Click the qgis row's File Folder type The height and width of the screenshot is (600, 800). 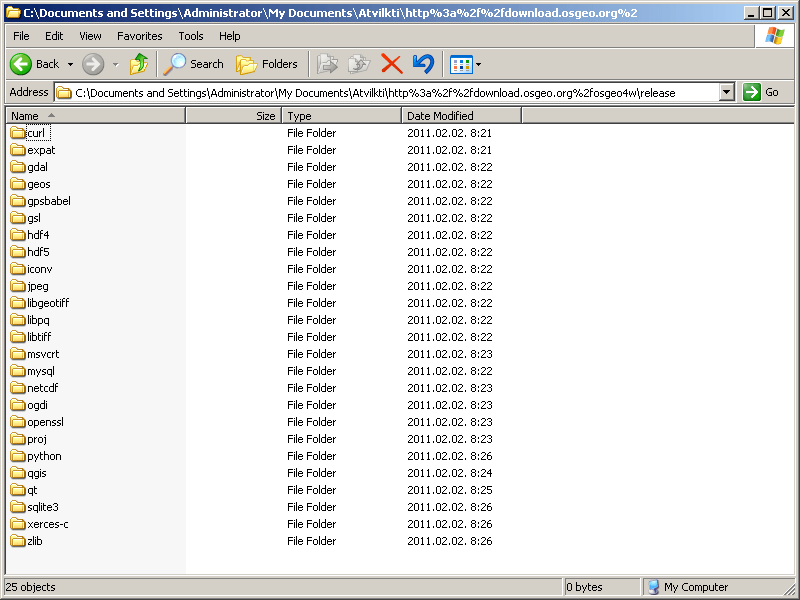[311, 473]
